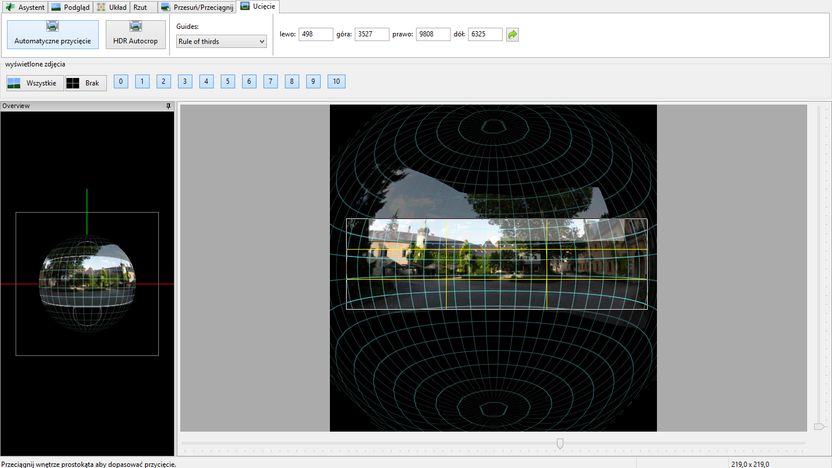Viewport: 832px width, 468px height.
Task: Click the horizontal field of view slider handle
Action: click(560, 443)
